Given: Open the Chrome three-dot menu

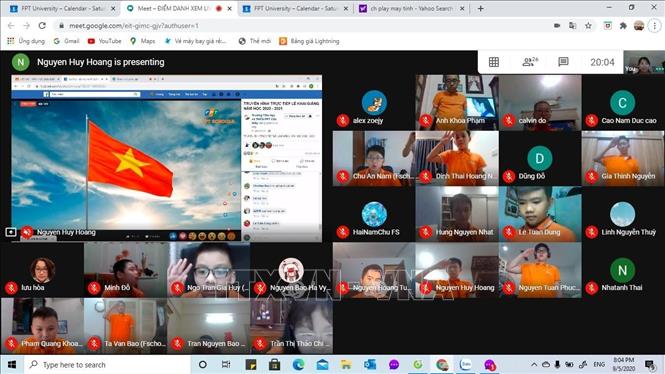Looking at the screenshot, I should tap(654, 25).
